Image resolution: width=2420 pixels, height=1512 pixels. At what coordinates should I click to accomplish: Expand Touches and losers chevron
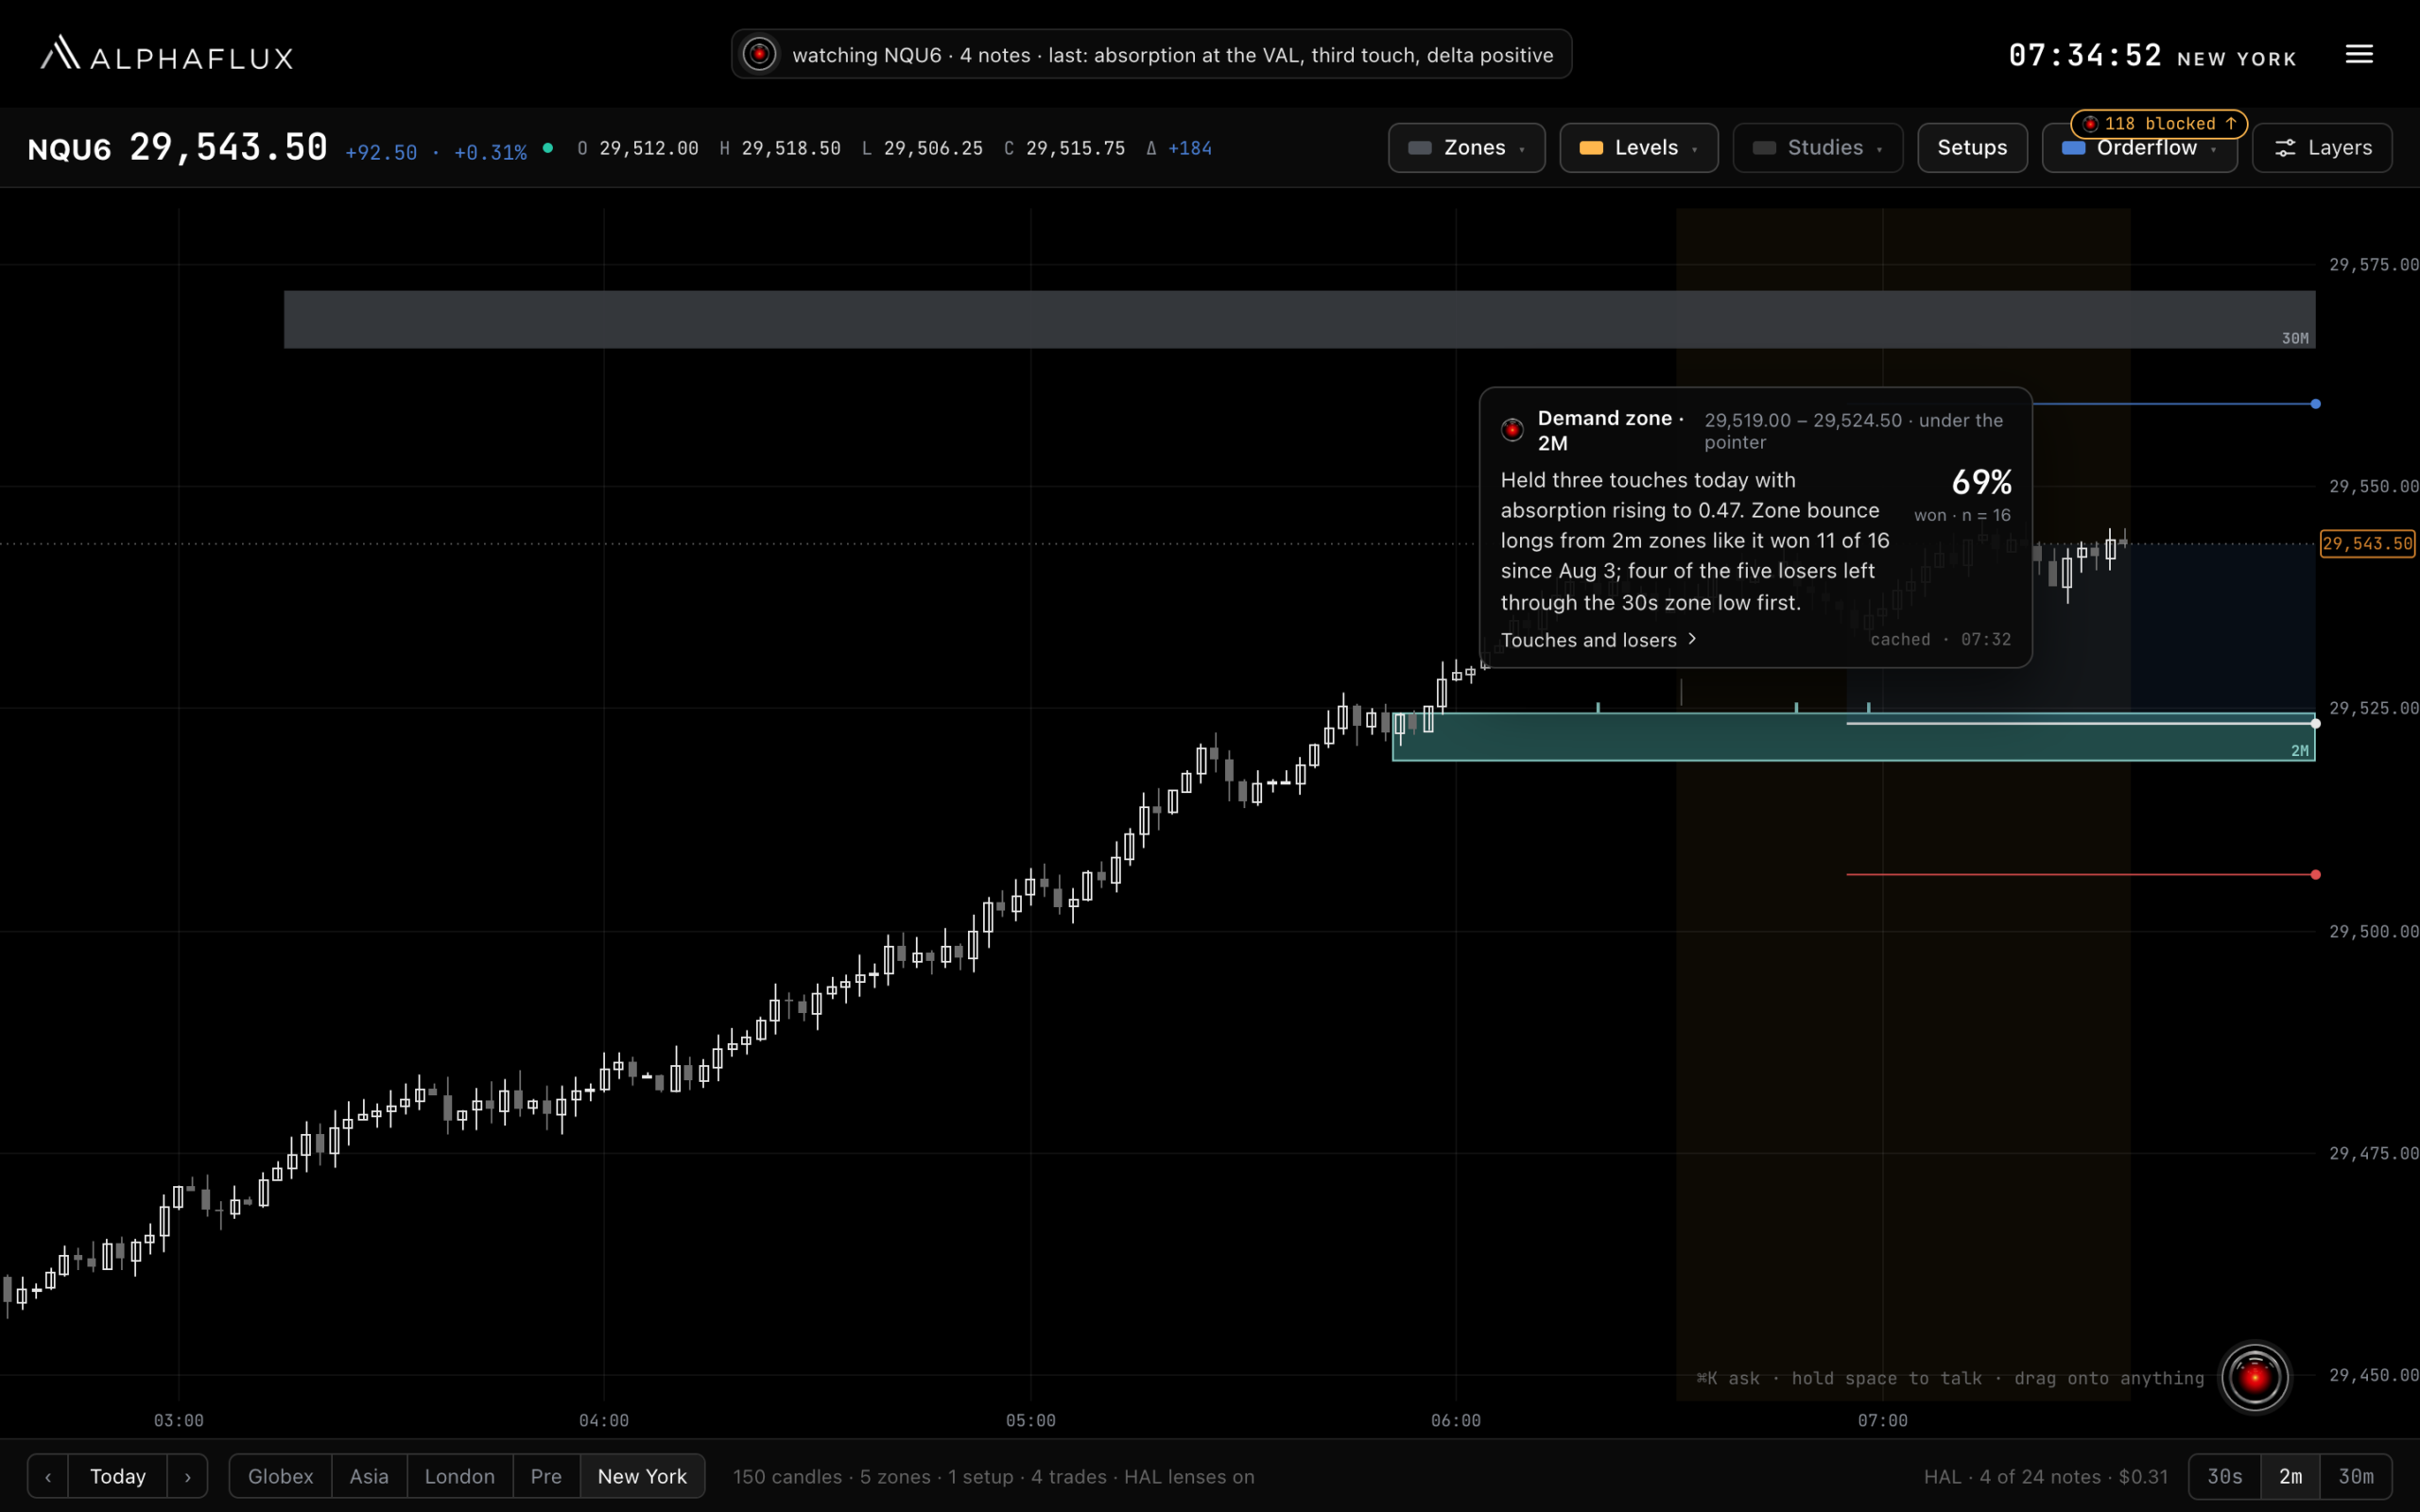(x=1692, y=639)
